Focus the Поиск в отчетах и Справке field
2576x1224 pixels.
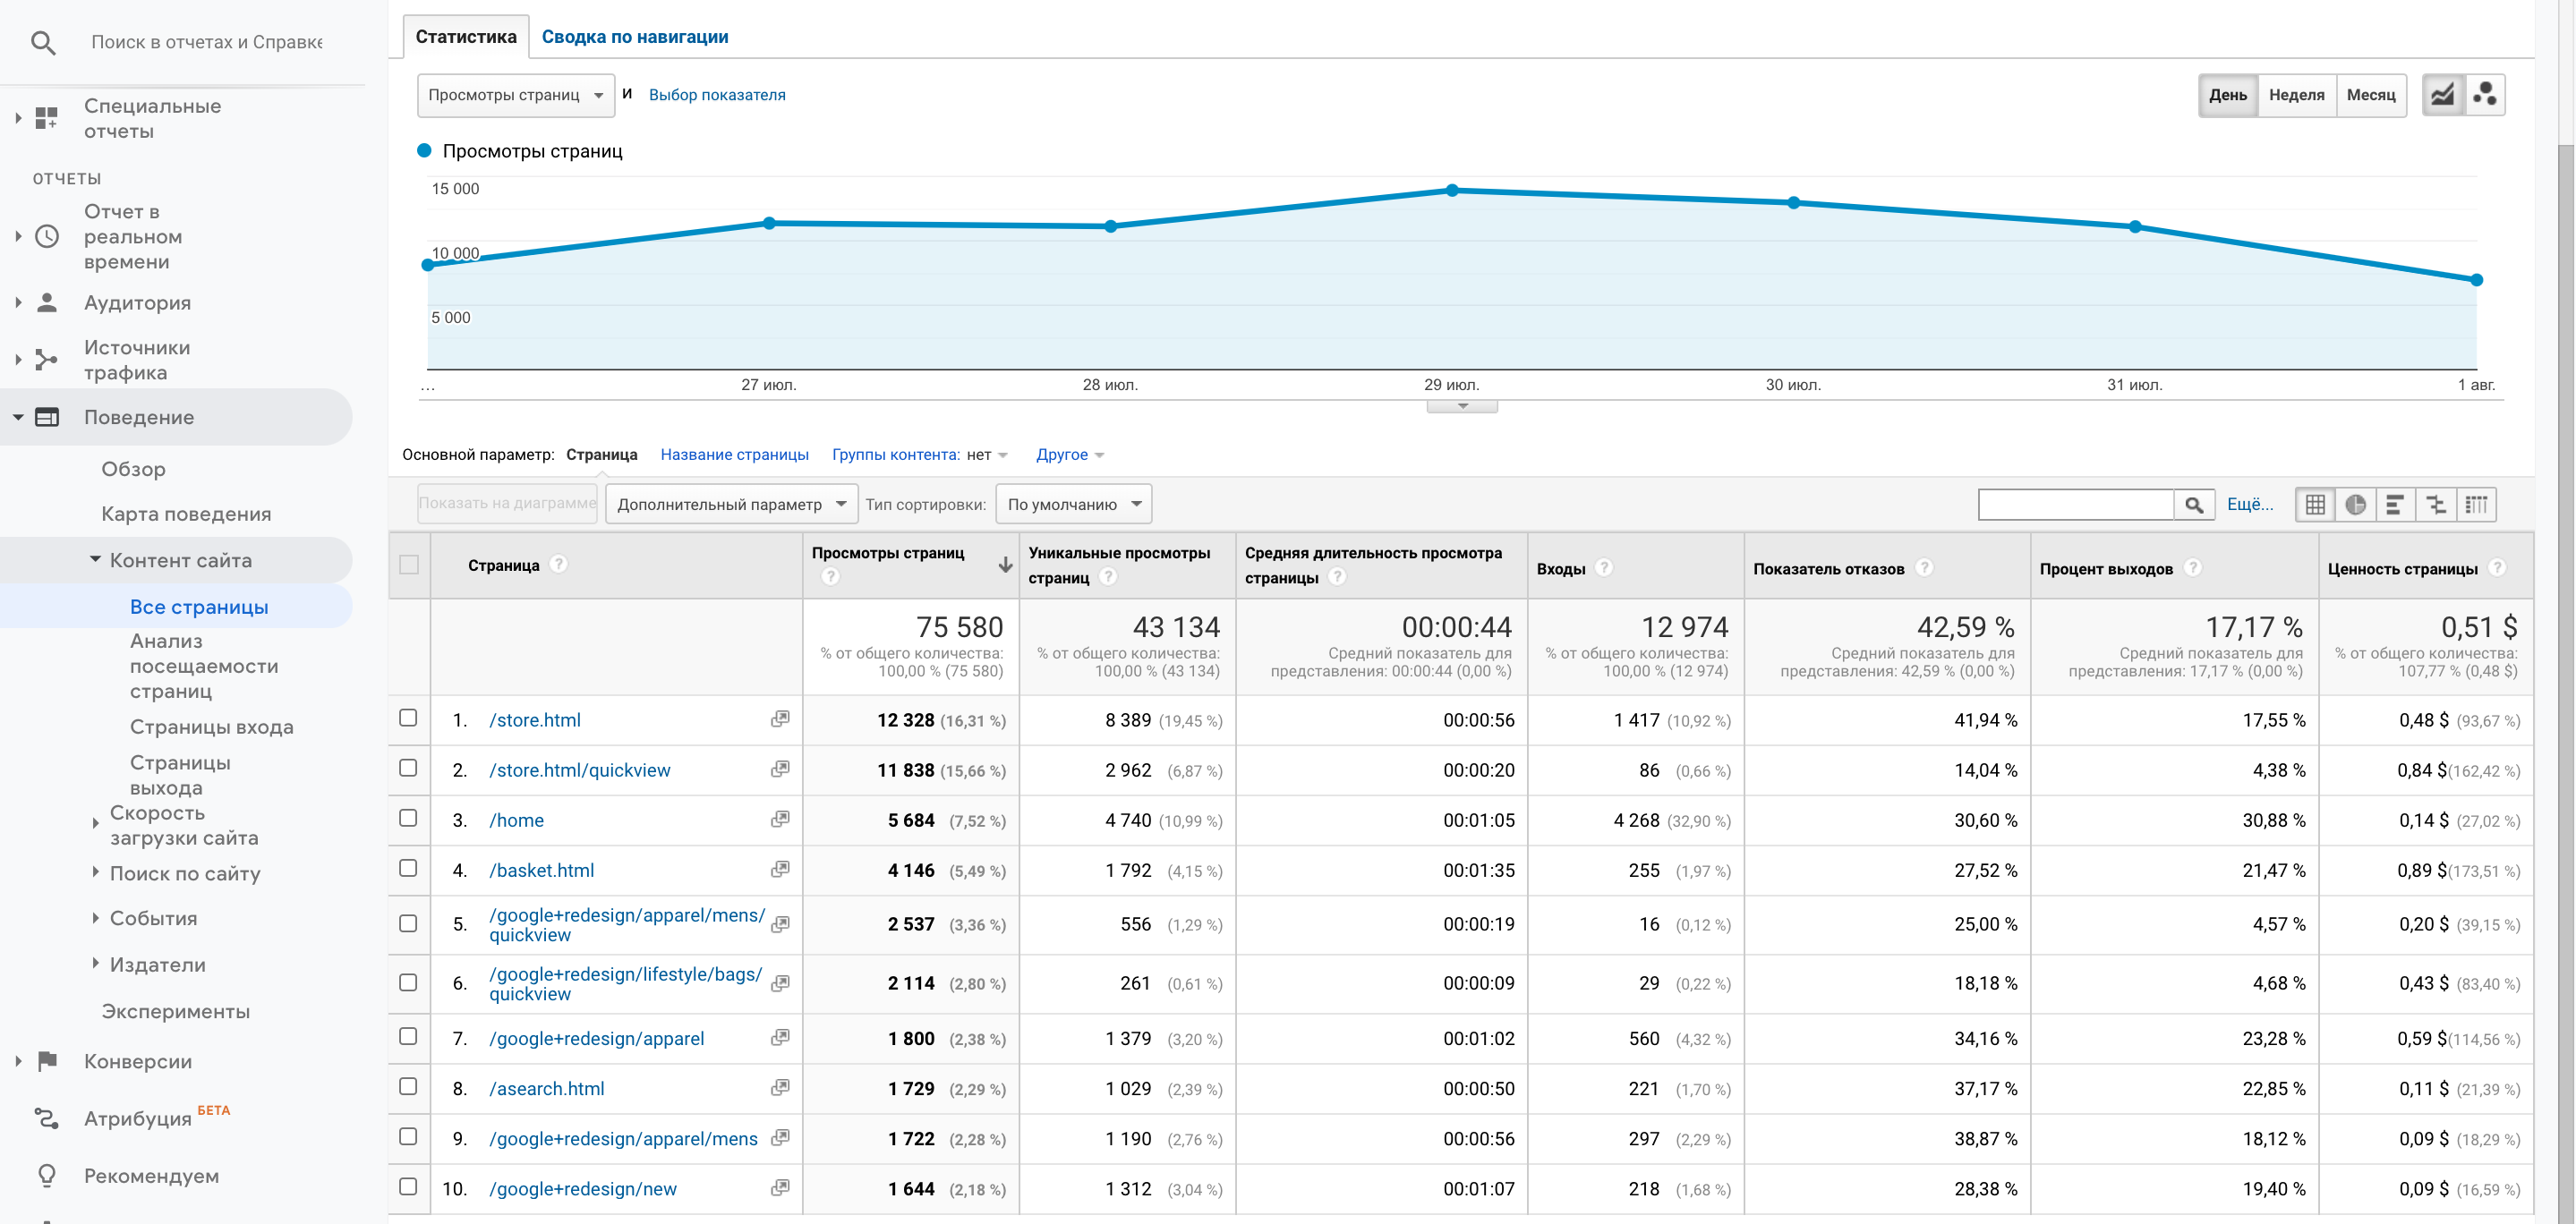coord(207,42)
